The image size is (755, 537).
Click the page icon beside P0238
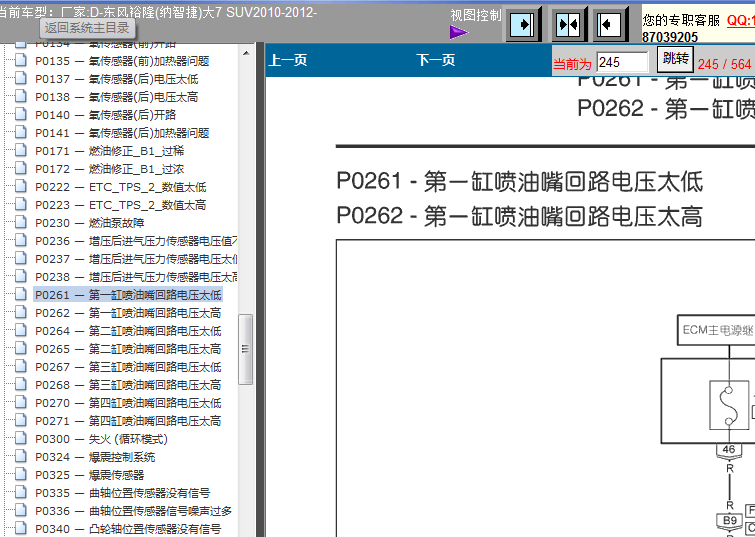click(21, 276)
